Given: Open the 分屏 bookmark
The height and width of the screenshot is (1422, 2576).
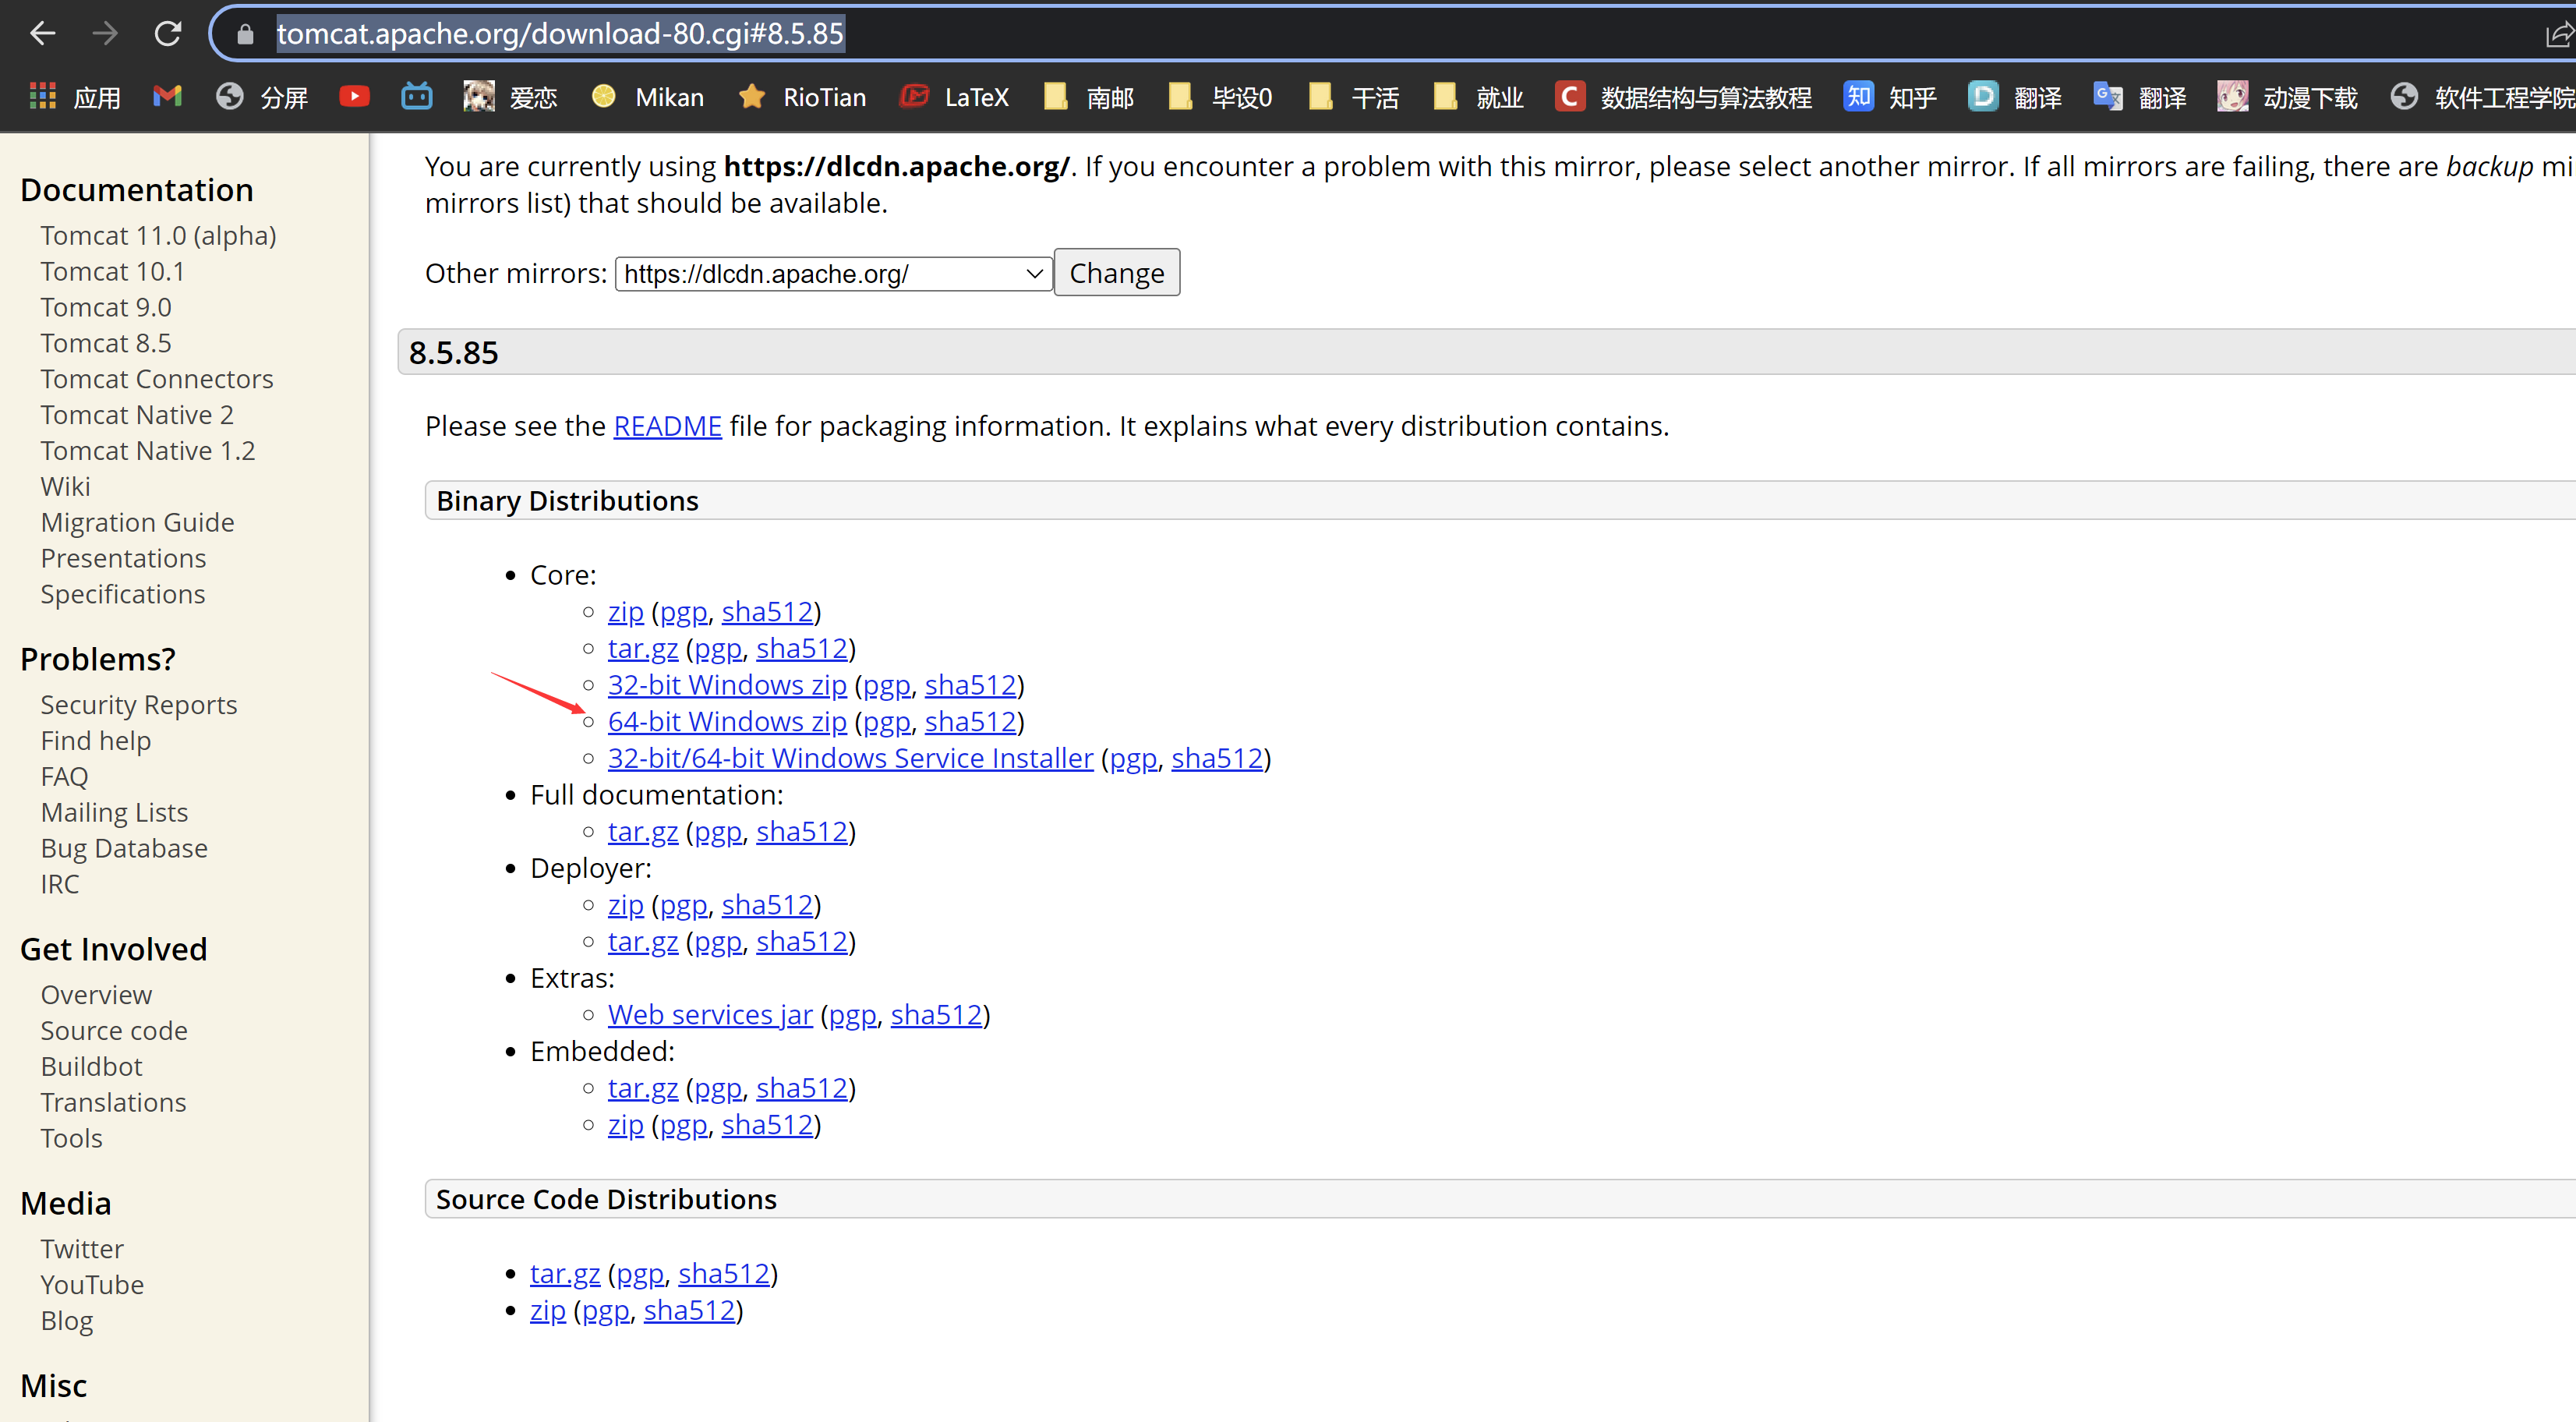Looking at the screenshot, I should tap(262, 97).
